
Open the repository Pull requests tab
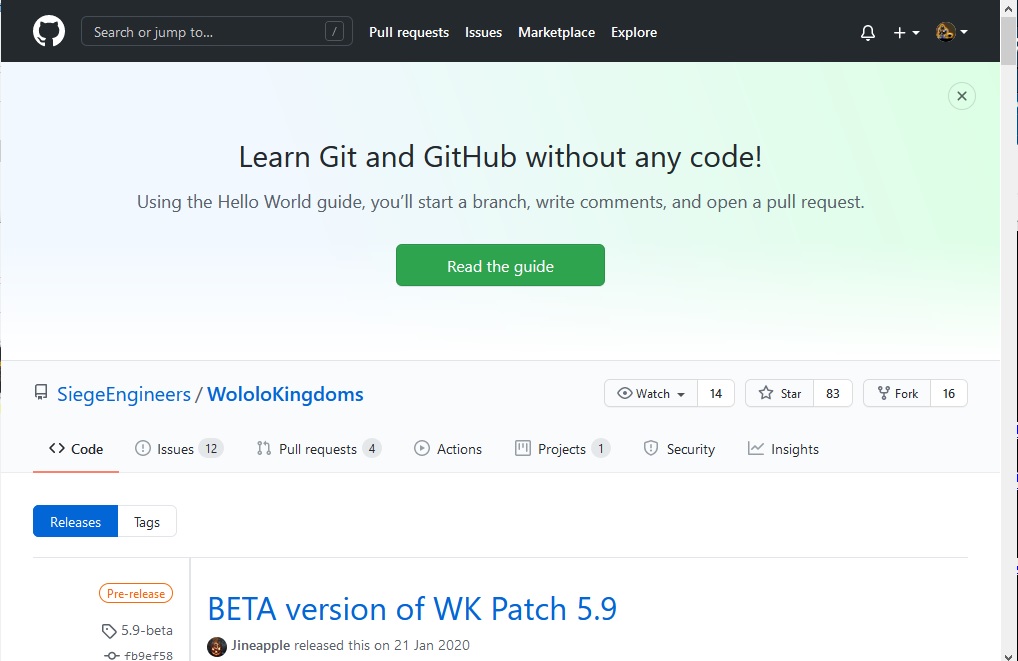(318, 449)
